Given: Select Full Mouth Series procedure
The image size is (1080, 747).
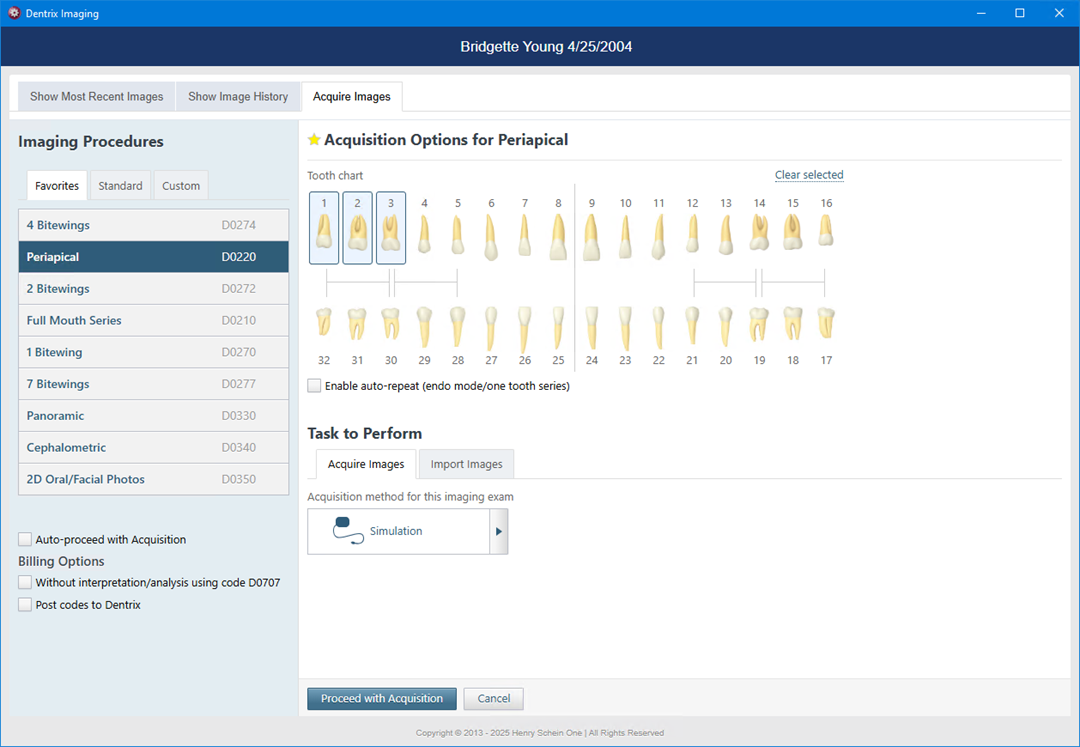Looking at the screenshot, I should [x=154, y=320].
